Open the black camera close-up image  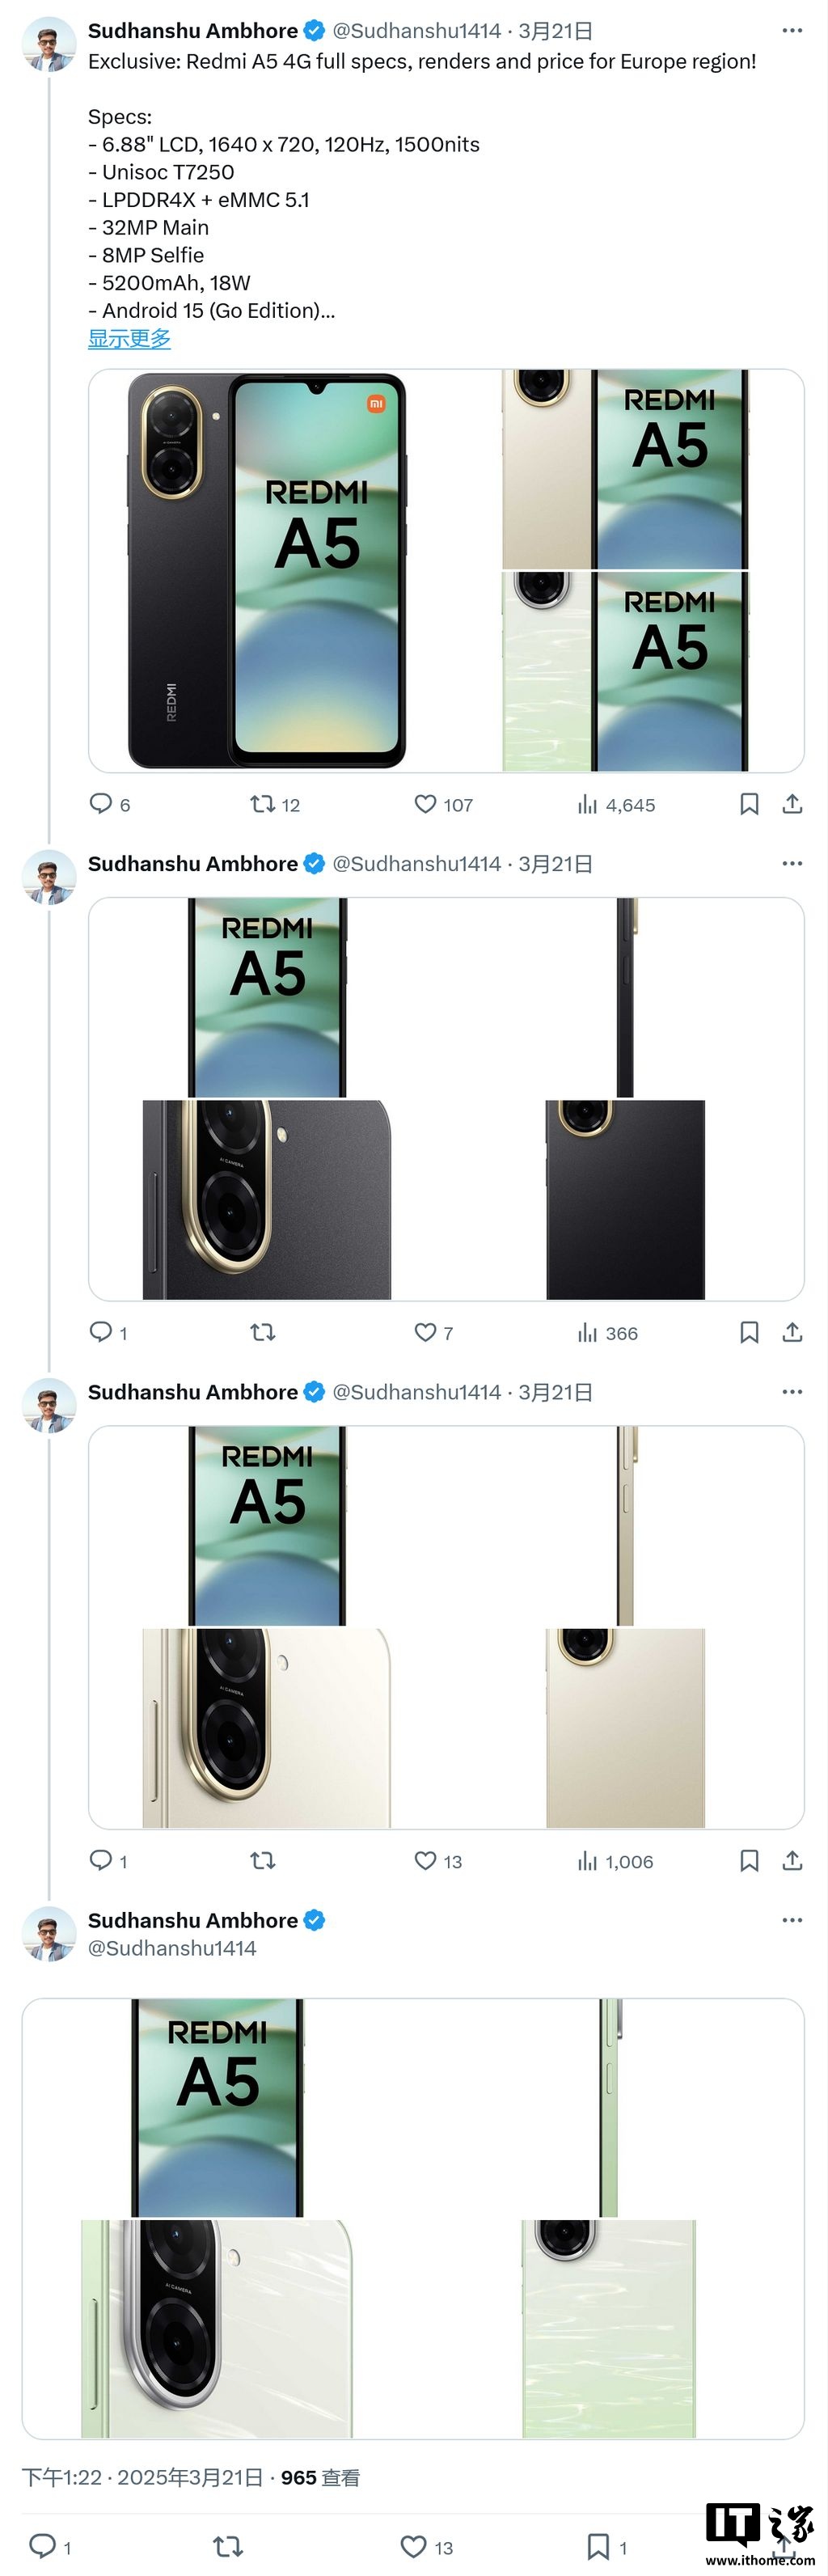(x=267, y=1200)
